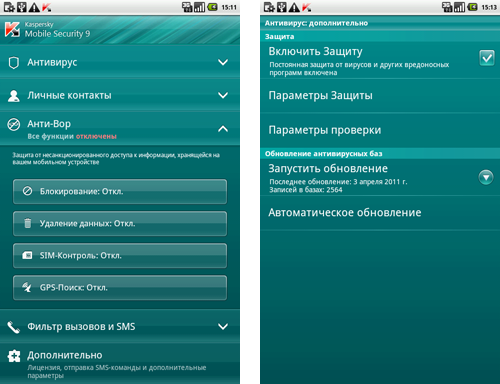Click the Личные контакты section title
Screen dimensions: 500x384
(69, 95)
